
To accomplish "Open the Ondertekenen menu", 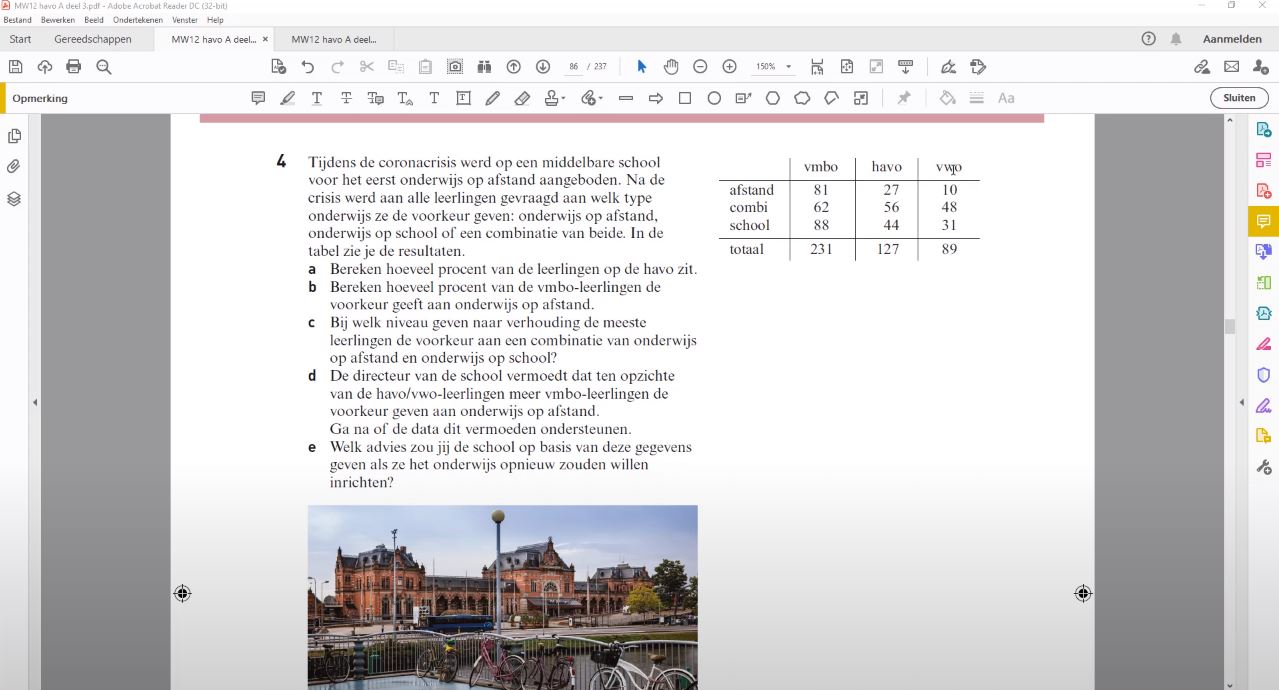I will pos(138,20).
